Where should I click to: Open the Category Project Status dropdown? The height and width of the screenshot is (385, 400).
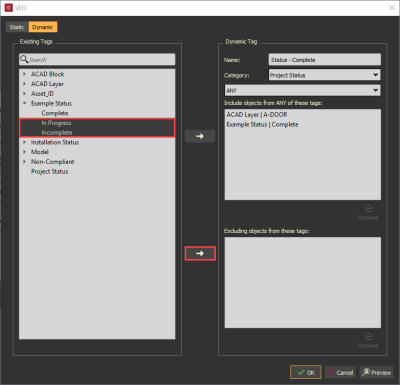[x=324, y=75]
